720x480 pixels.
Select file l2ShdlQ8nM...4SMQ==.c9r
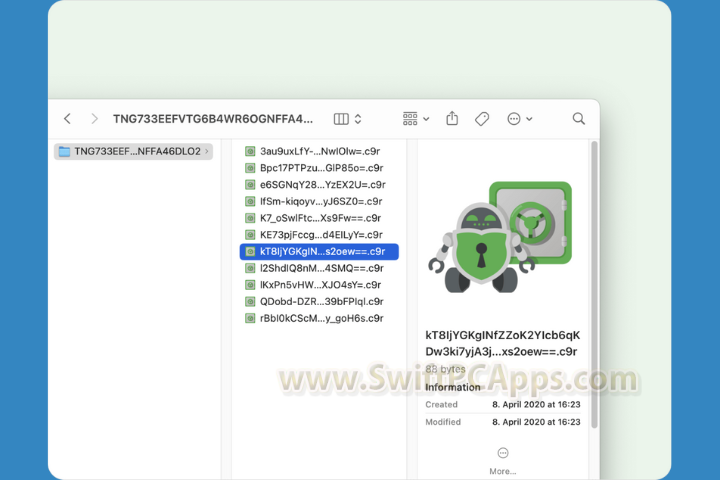(x=319, y=268)
